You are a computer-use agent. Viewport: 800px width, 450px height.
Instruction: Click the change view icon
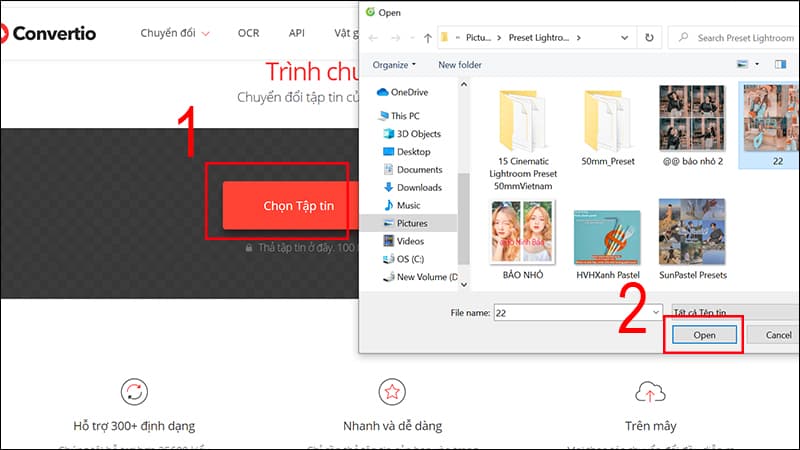[x=743, y=64]
